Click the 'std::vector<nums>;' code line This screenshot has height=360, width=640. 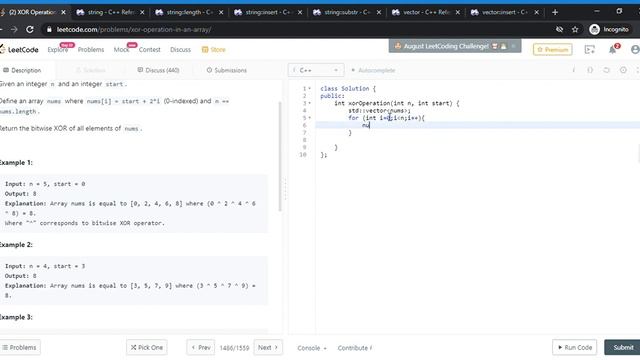(x=379, y=111)
